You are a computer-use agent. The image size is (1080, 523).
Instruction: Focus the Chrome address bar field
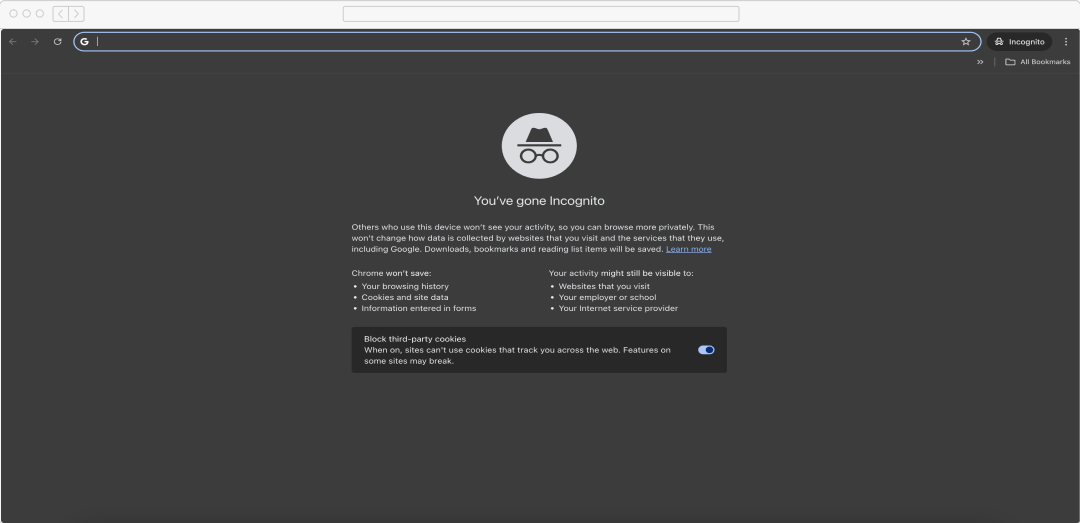click(x=526, y=41)
